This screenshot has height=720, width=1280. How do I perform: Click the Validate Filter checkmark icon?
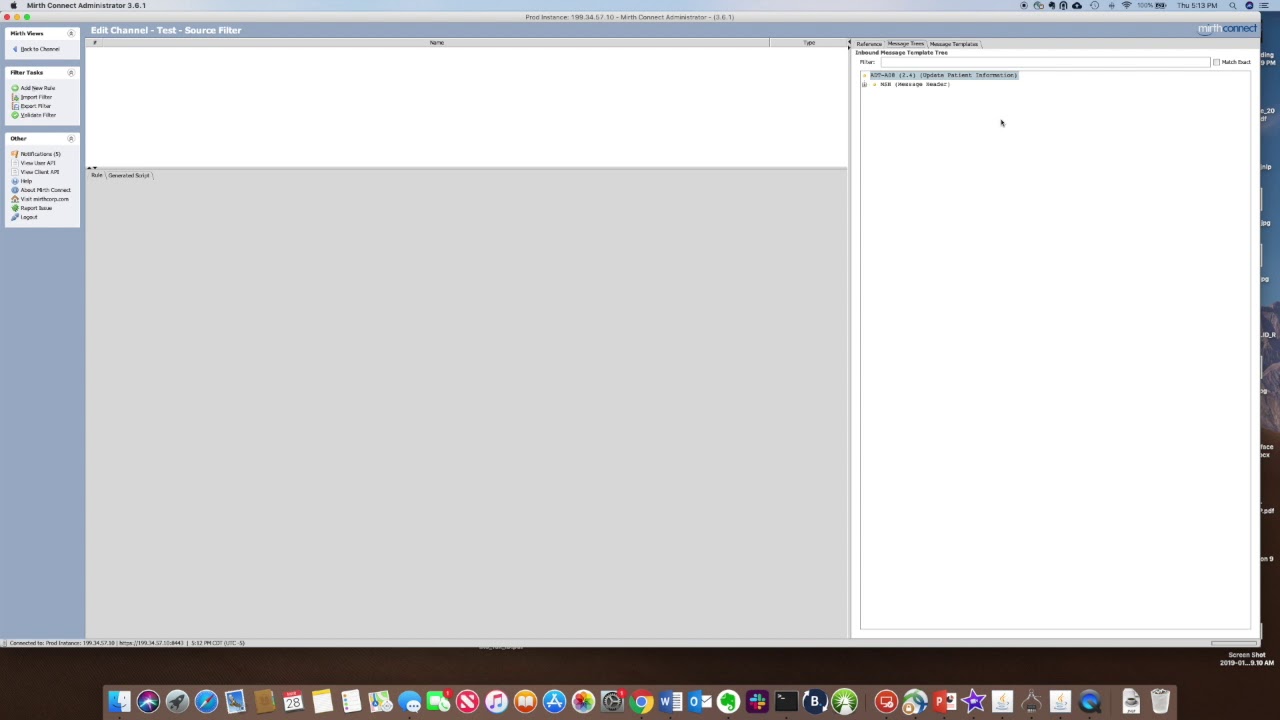(x=15, y=115)
